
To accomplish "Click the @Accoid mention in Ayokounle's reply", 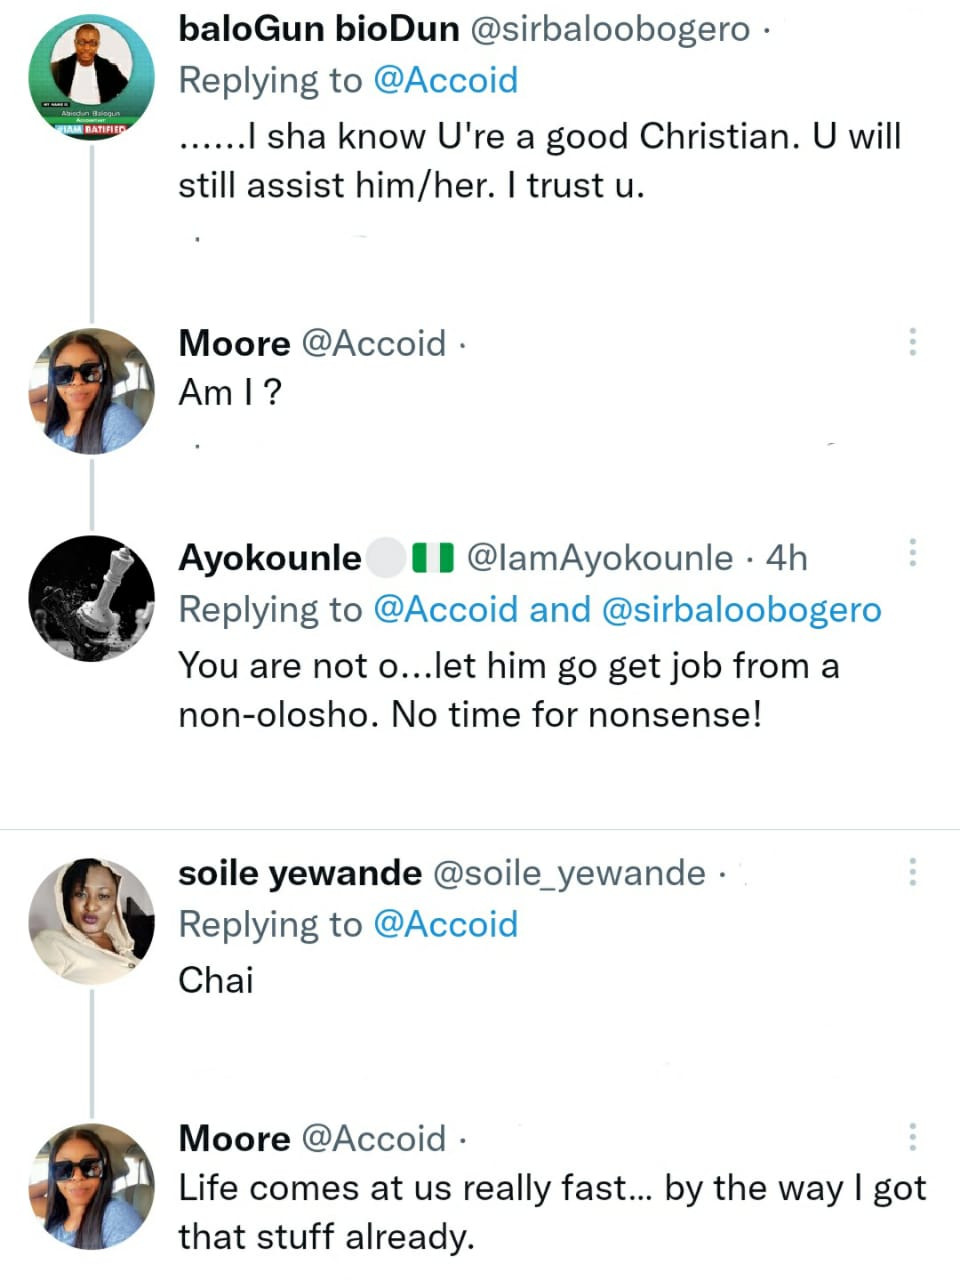I will pos(445,609).
